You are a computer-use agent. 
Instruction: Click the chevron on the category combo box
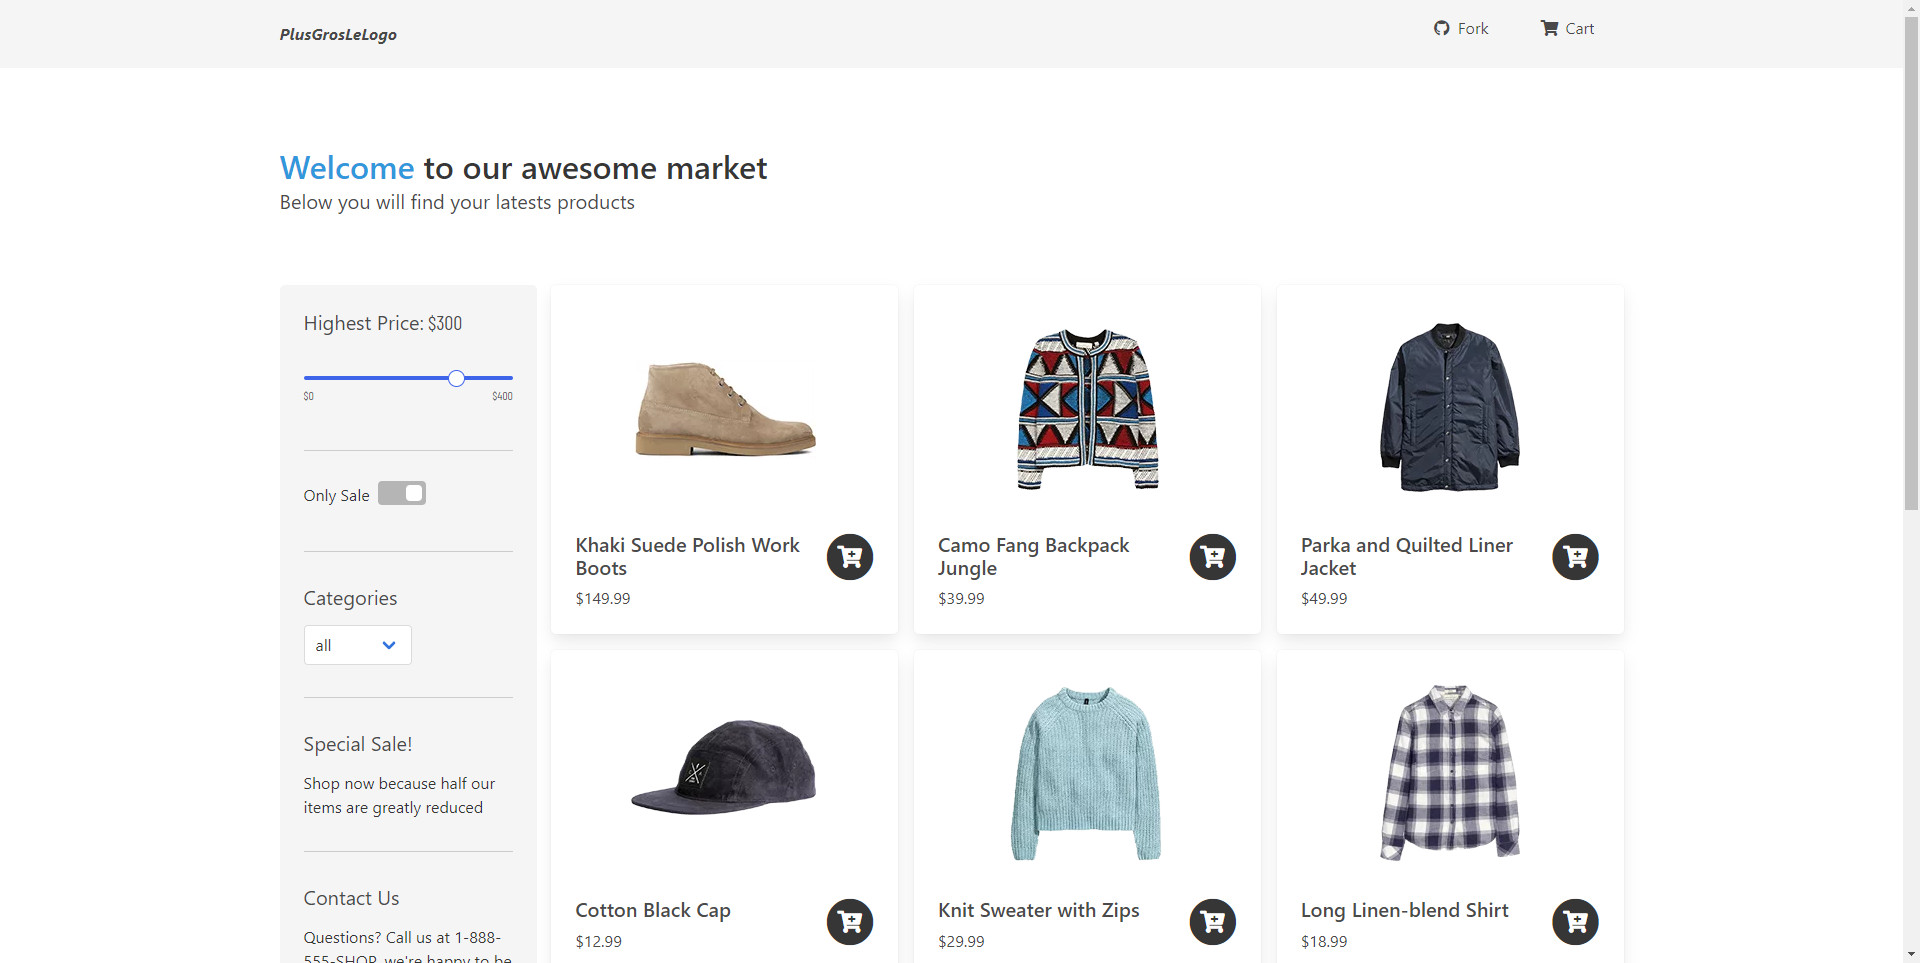[x=388, y=645]
